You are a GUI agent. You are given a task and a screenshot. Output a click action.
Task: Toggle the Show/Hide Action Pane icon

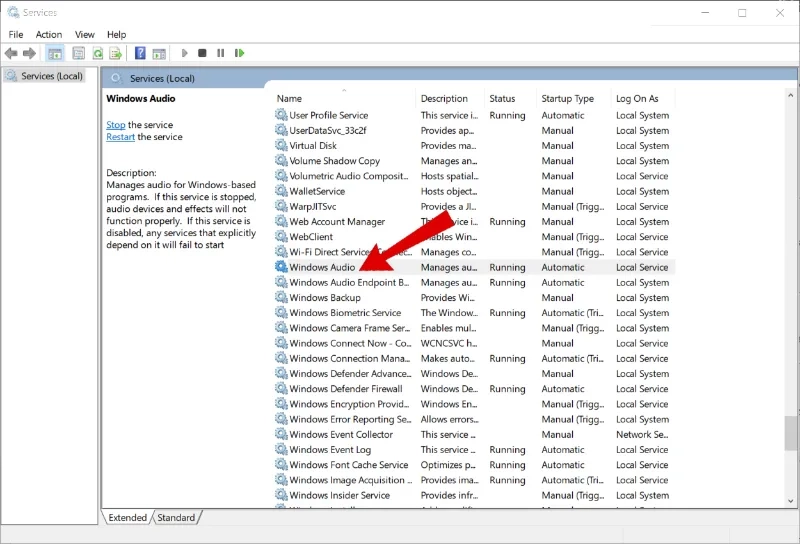point(159,53)
